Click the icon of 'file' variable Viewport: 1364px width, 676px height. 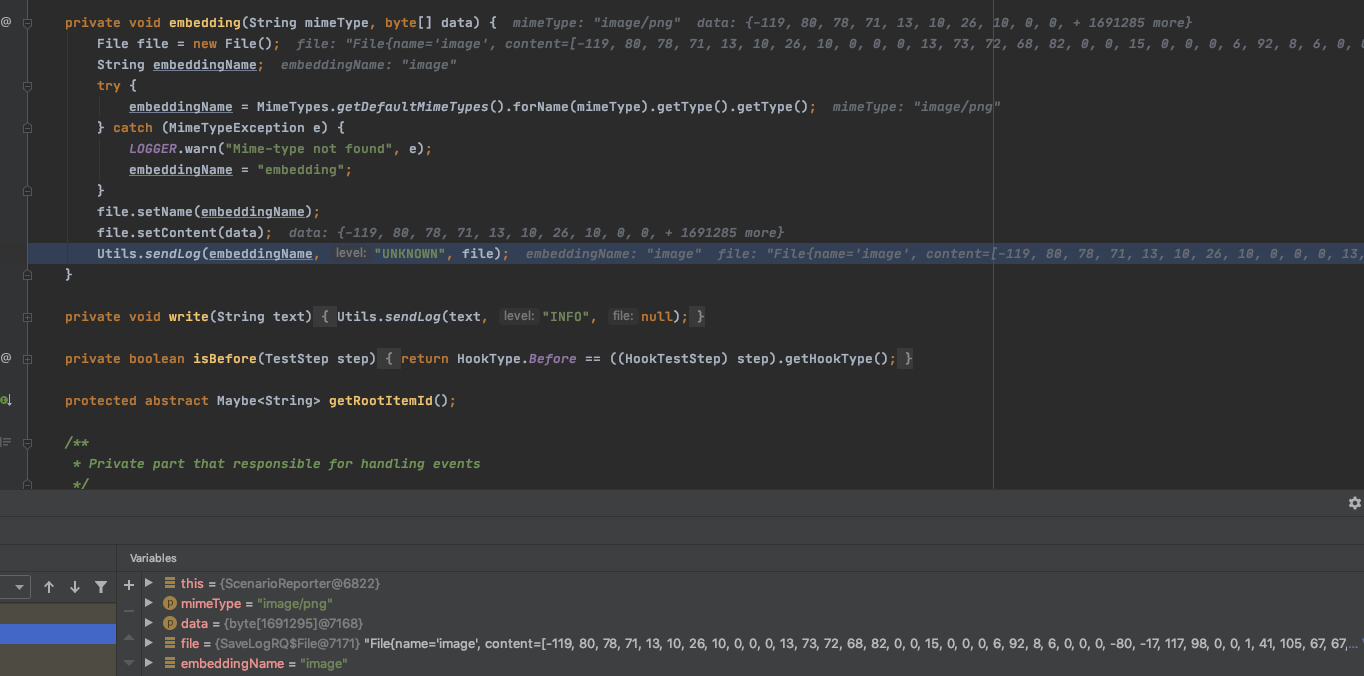point(170,643)
